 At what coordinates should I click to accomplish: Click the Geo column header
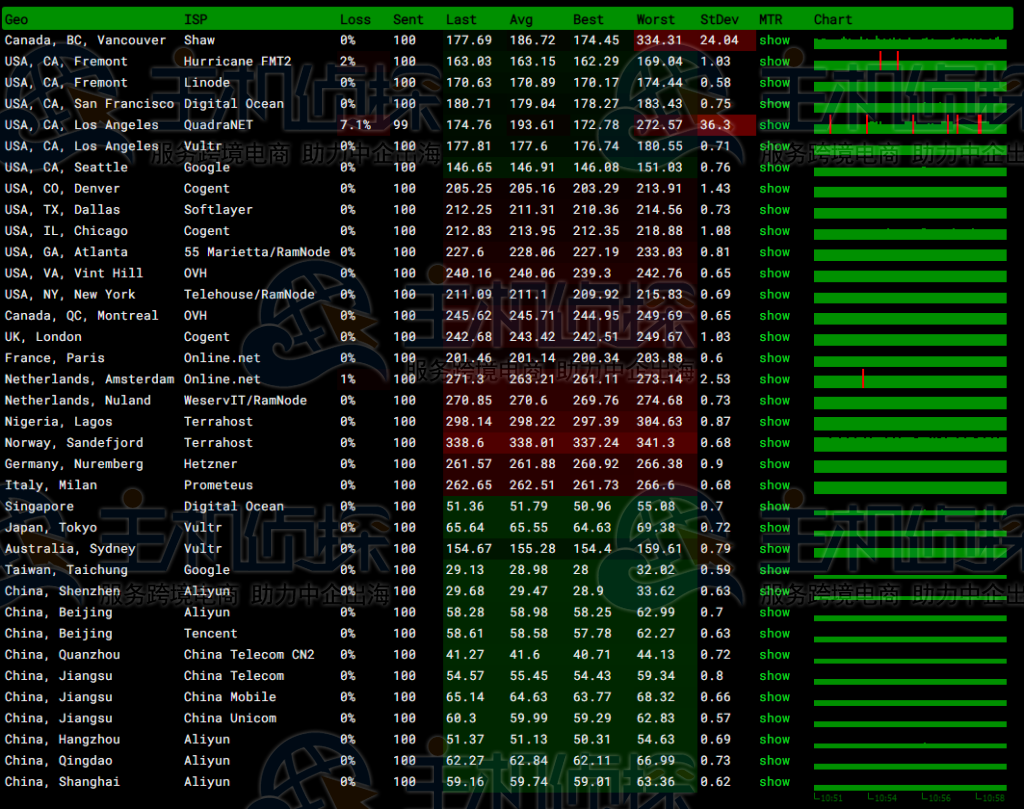[x=17, y=19]
